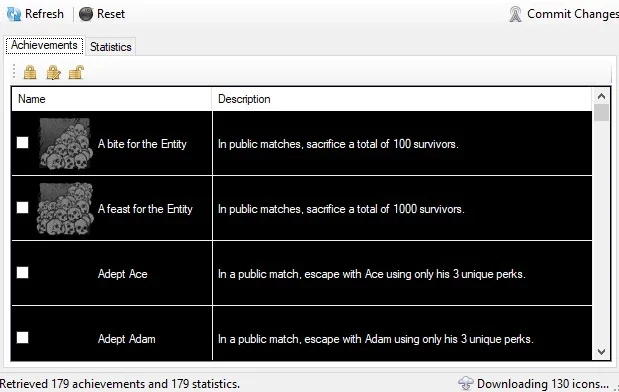Select the Achievements tab
619x392 pixels.
pos(44,45)
